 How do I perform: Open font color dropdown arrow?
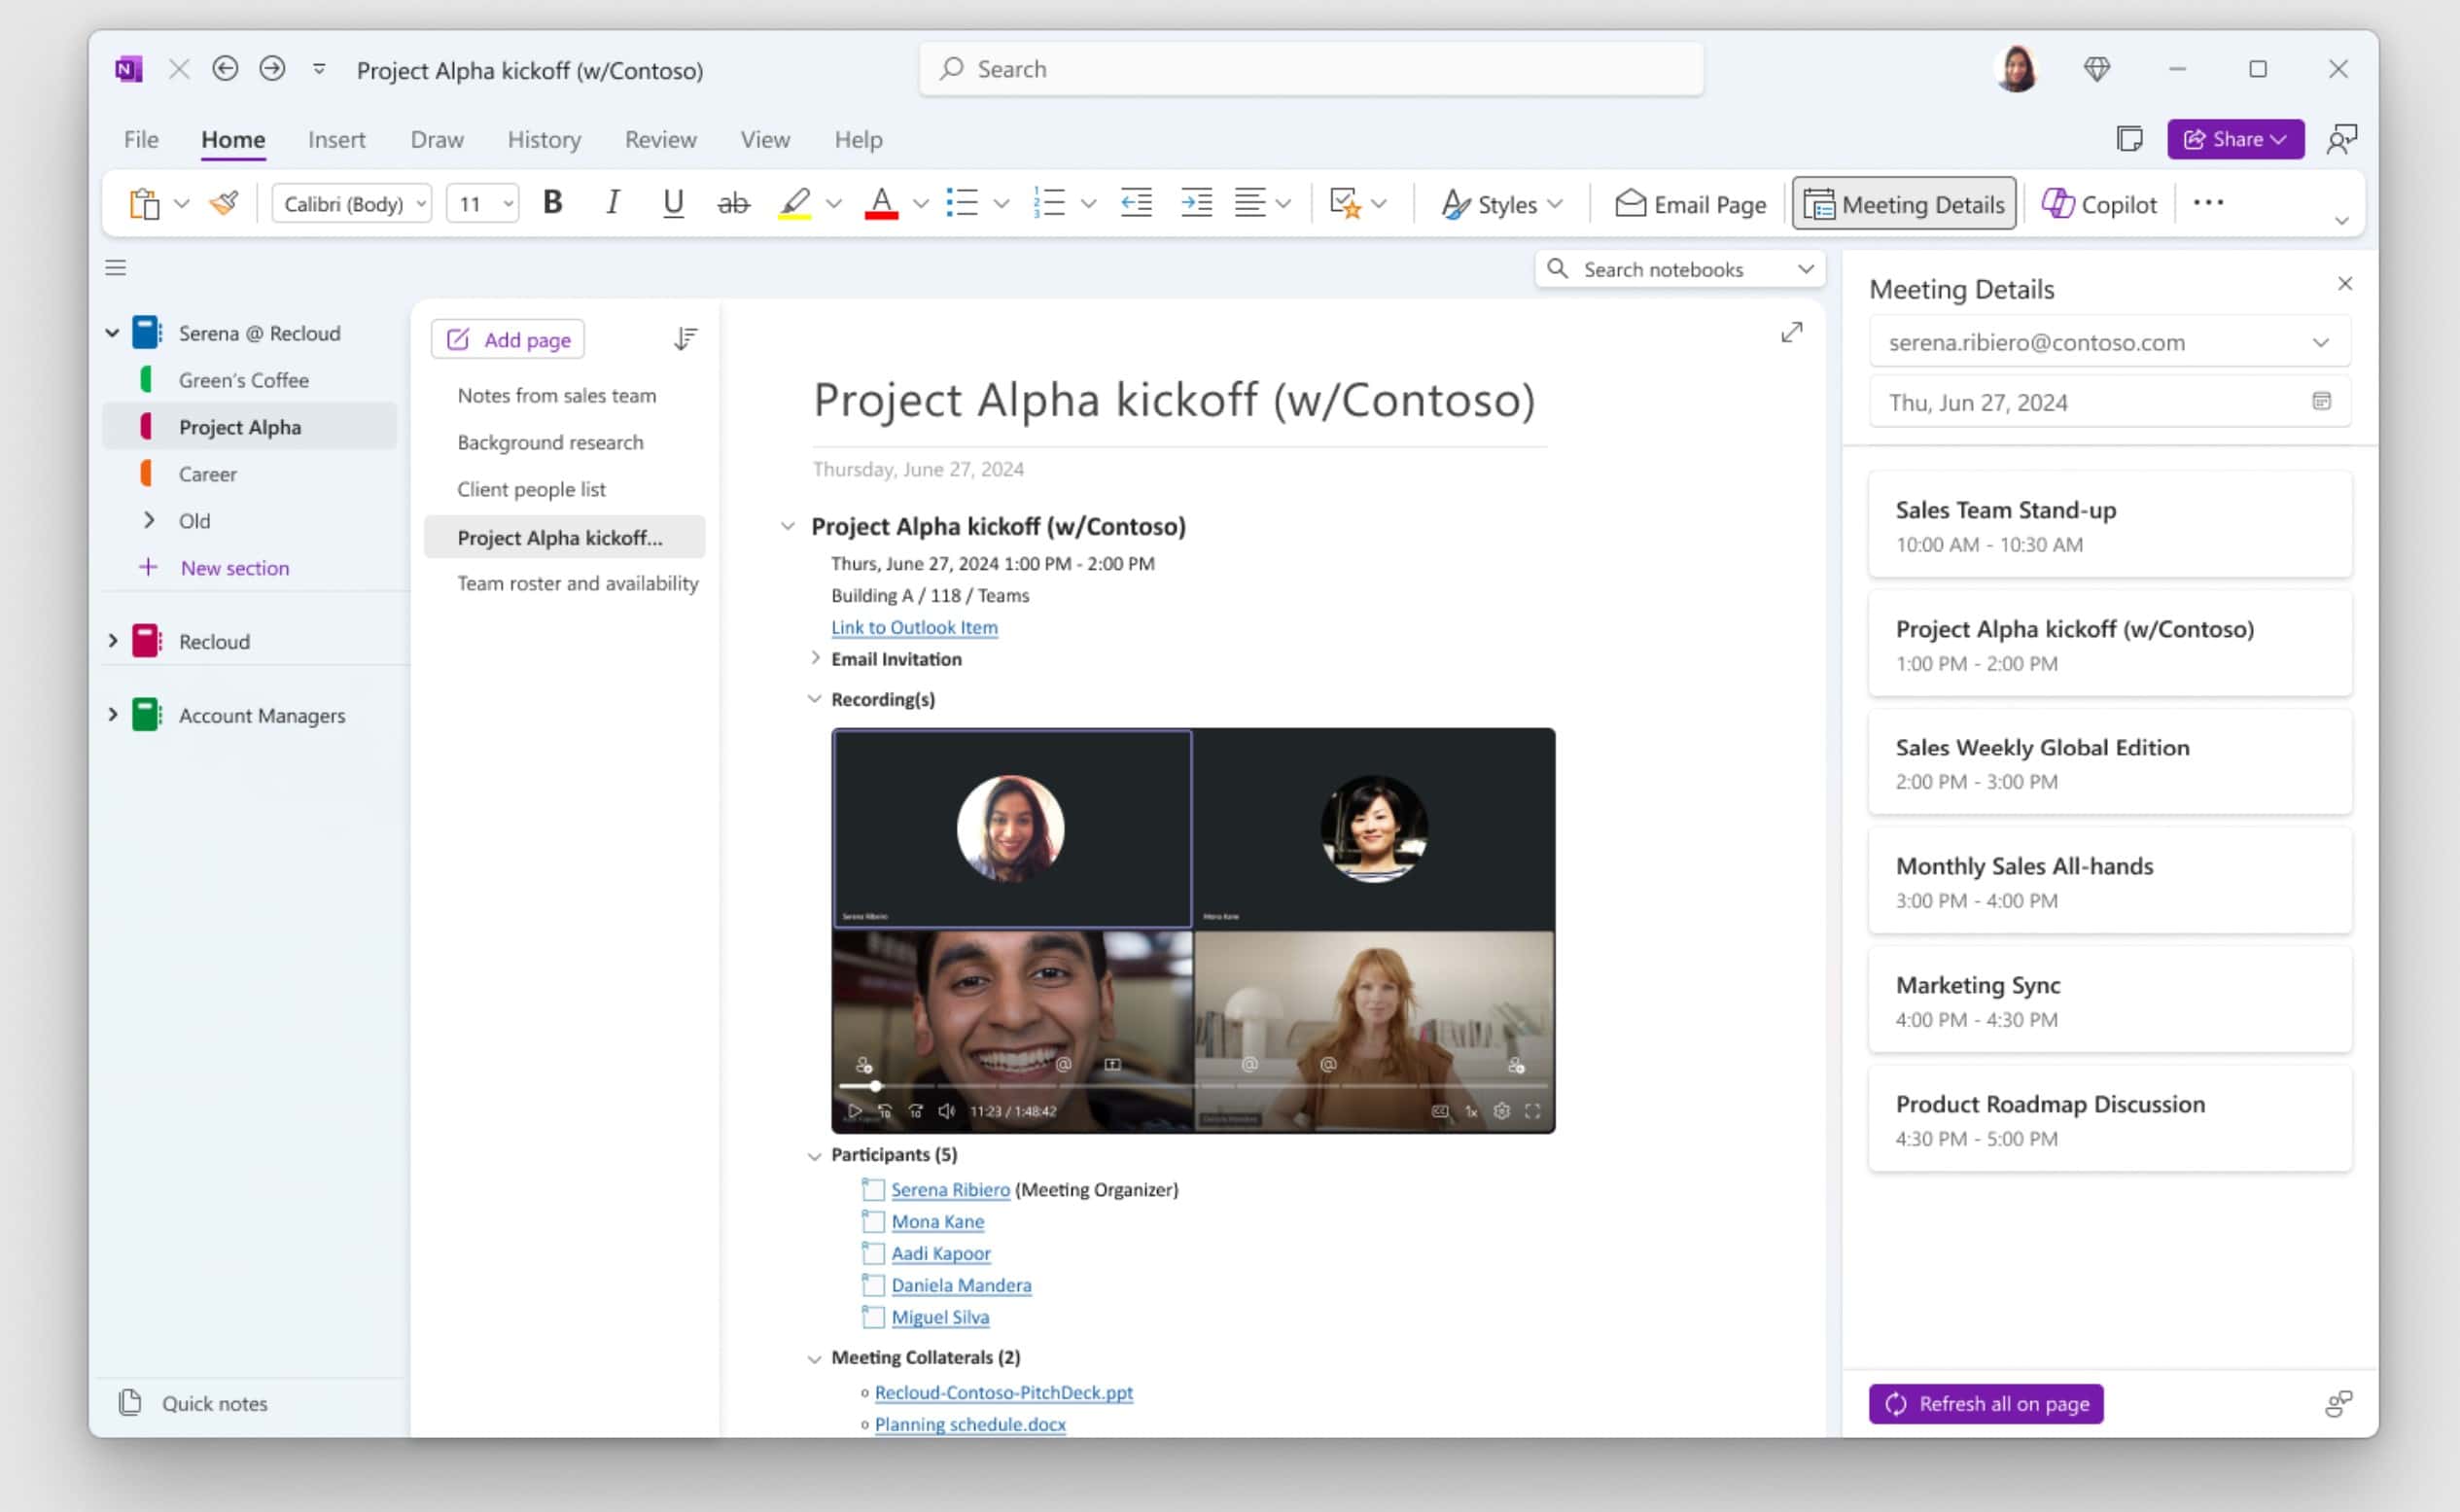point(921,204)
